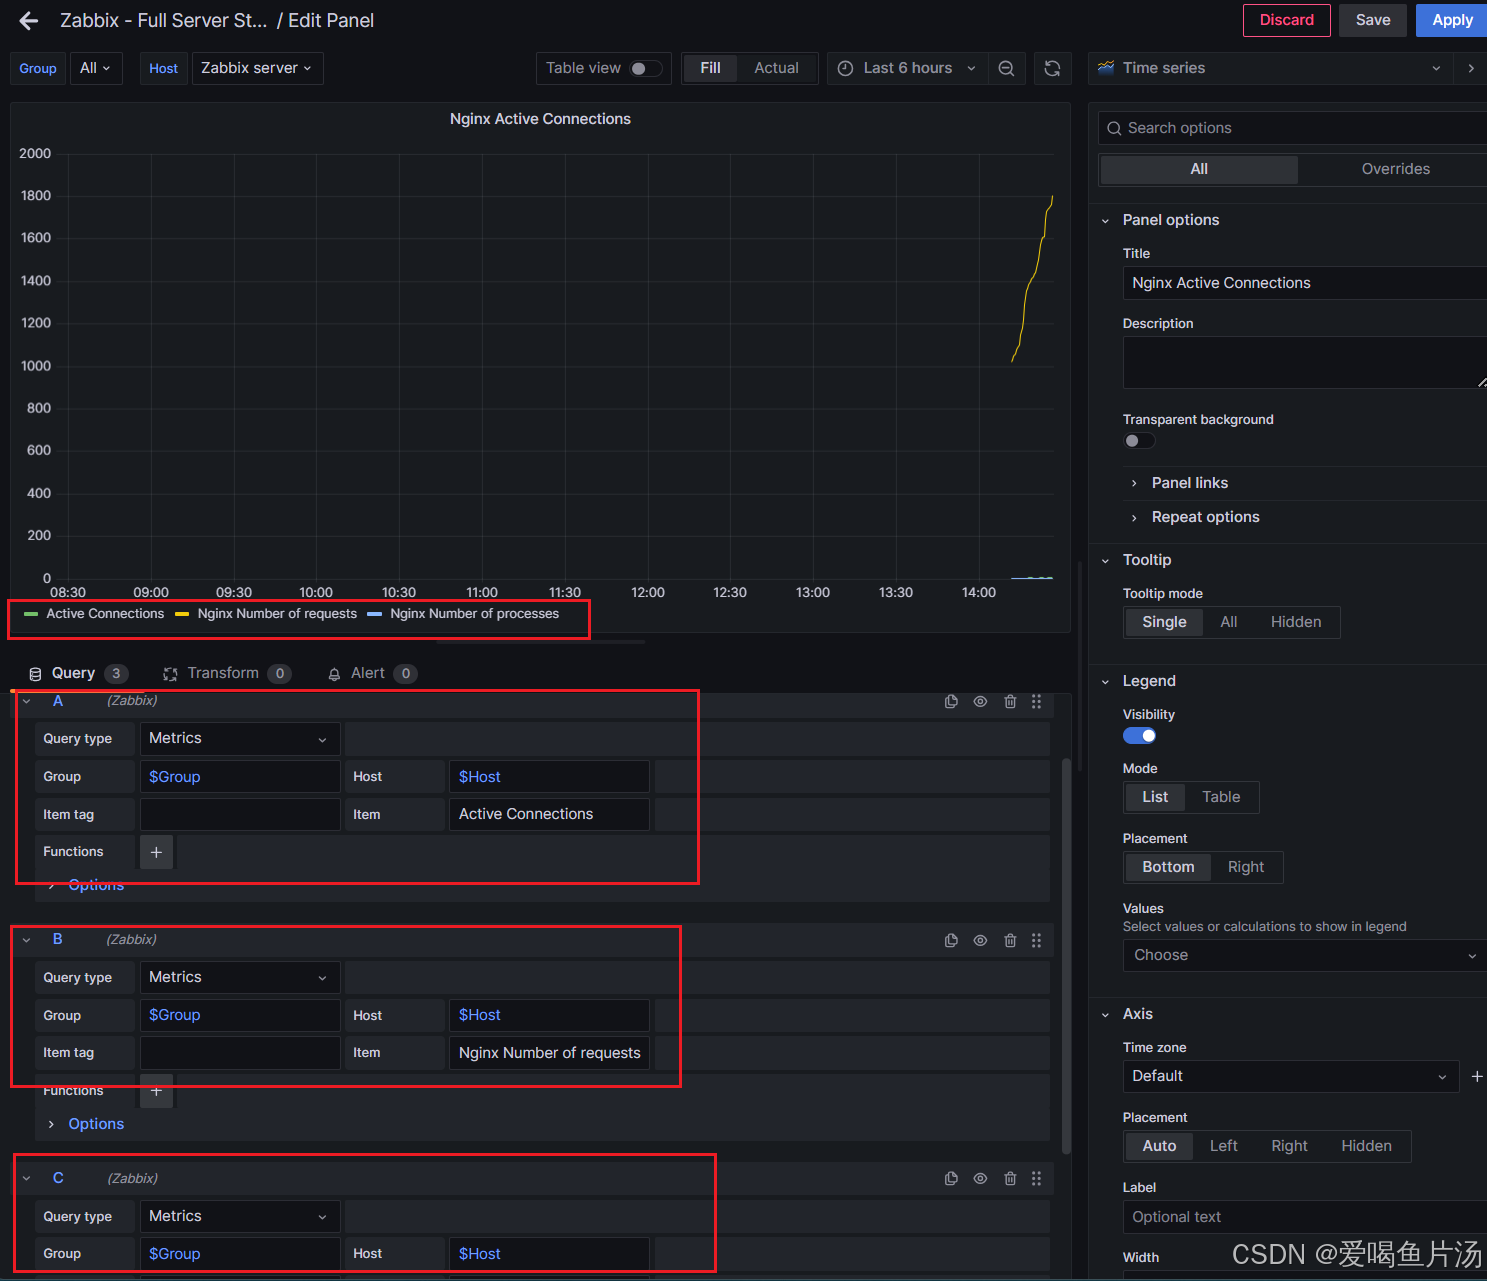Viewport: 1487px width, 1281px height.
Task: Set tooltip mode to Hidden
Action: click(1296, 622)
